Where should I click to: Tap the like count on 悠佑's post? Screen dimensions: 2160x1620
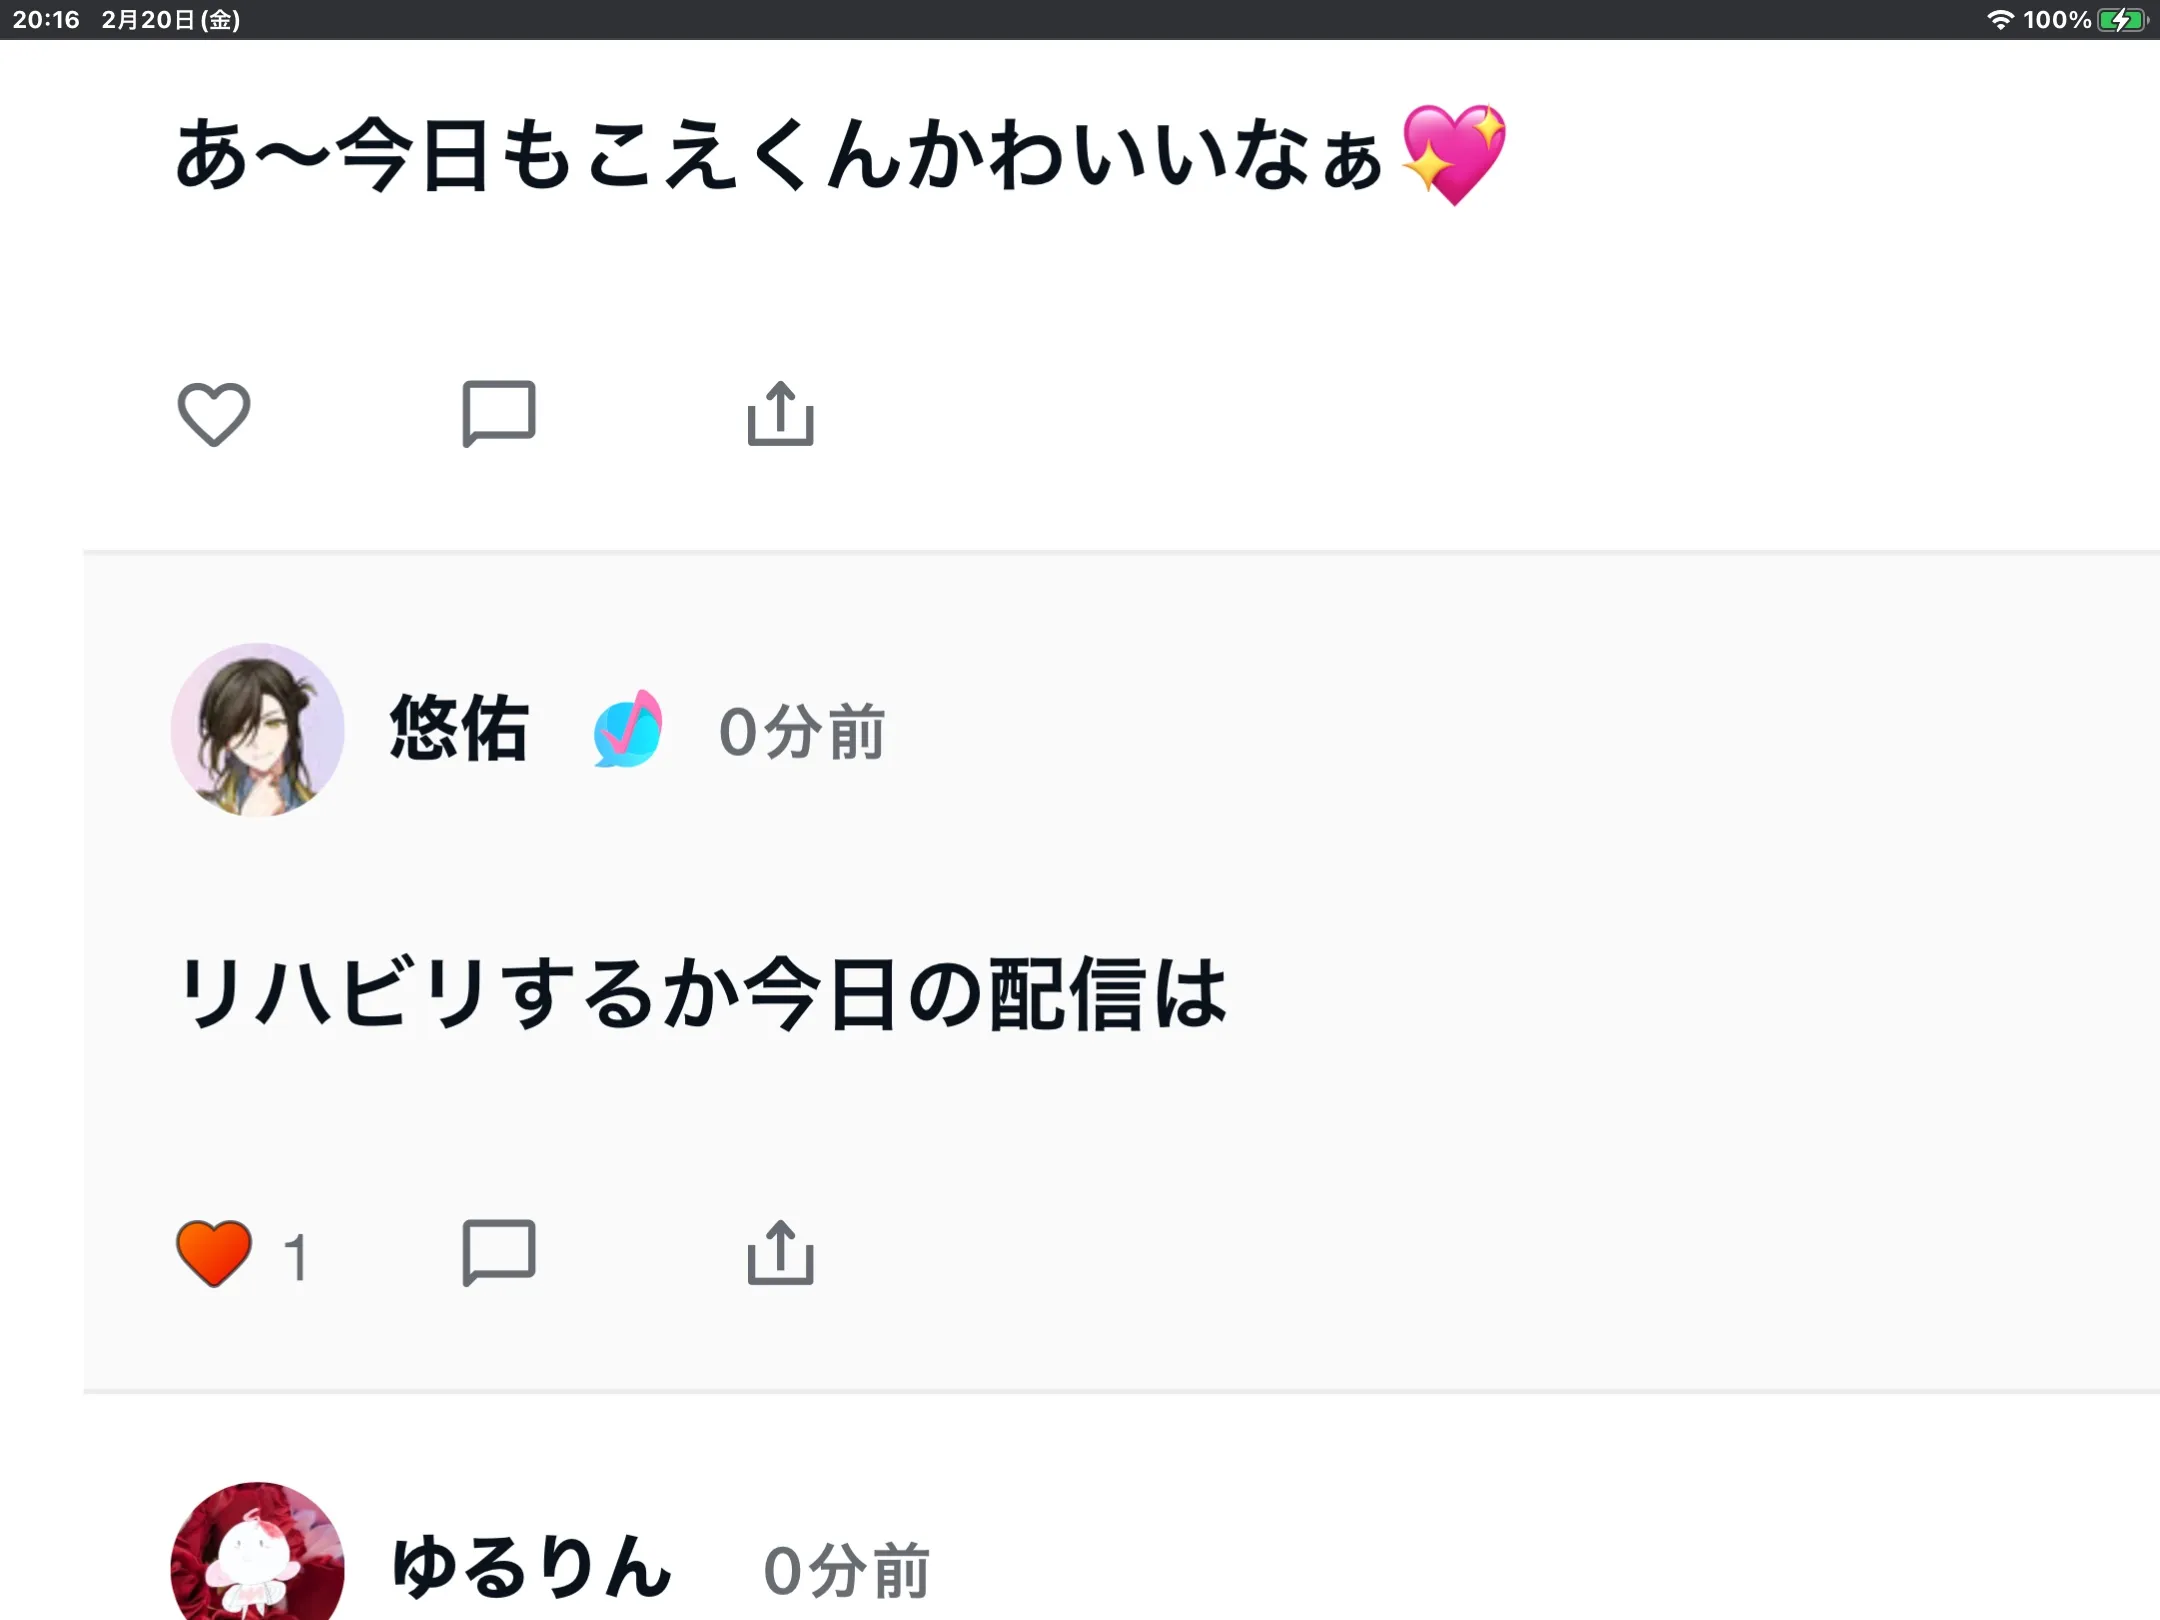click(295, 1257)
